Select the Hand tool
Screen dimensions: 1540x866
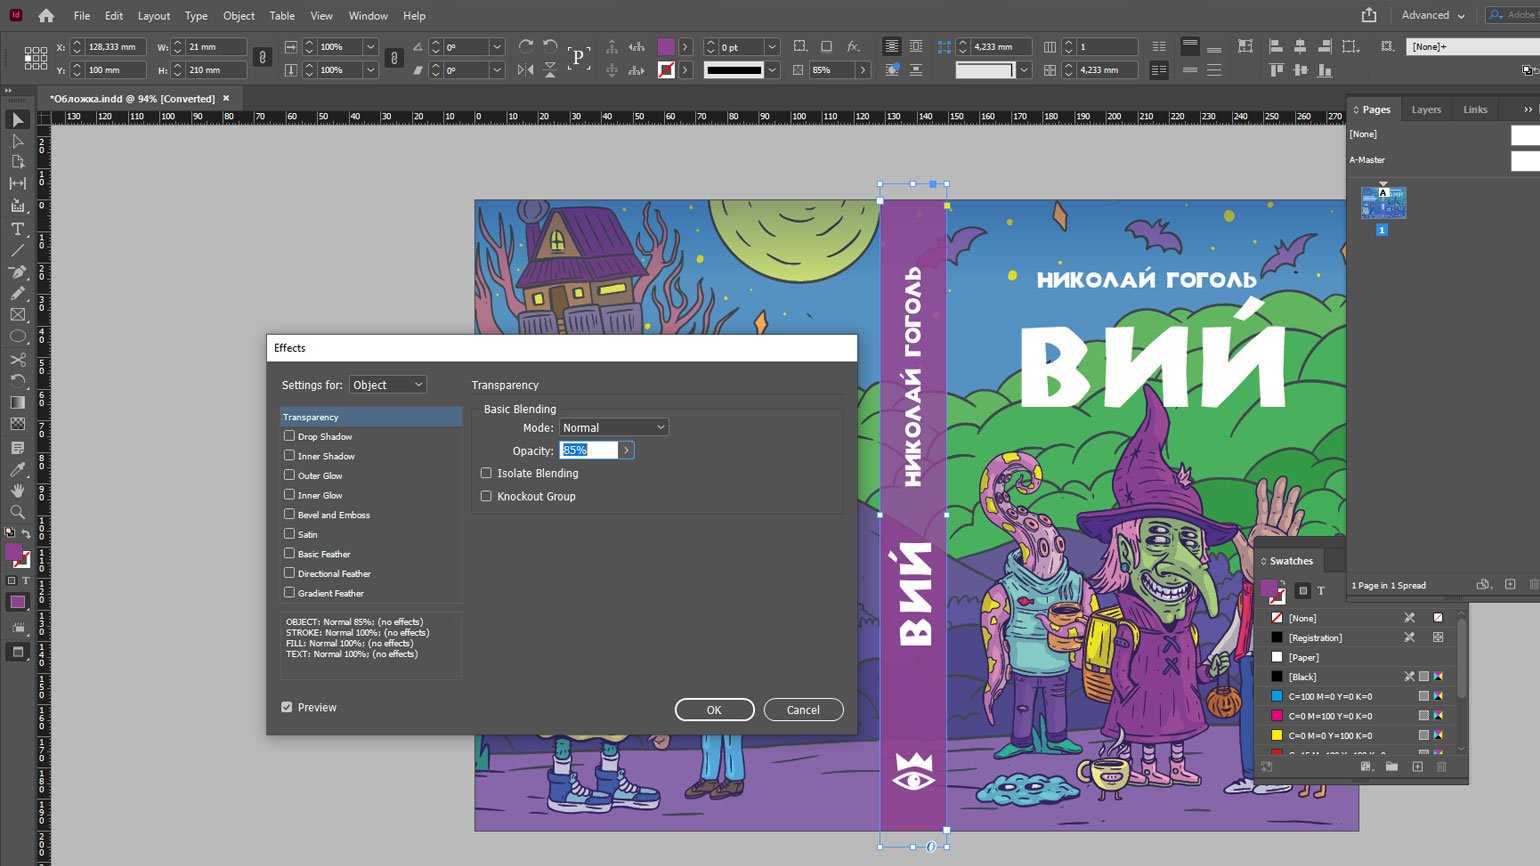click(x=17, y=490)
